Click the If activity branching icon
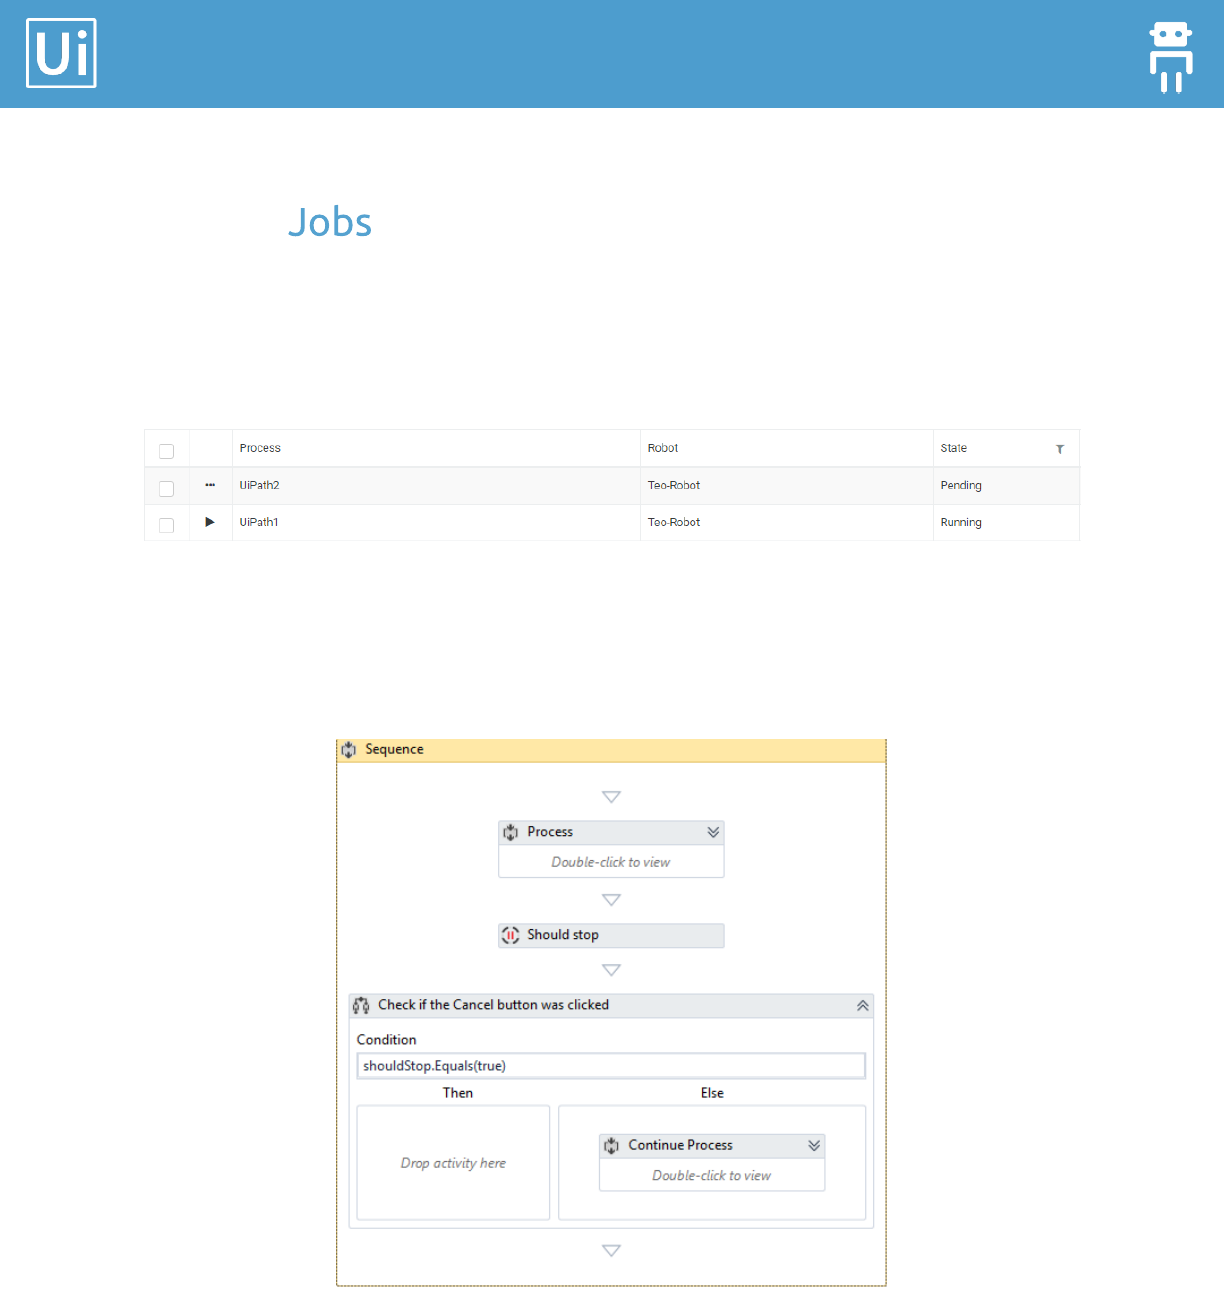The height and width of the screenshot is (1290, 1224). click(x=361, y=1005)
